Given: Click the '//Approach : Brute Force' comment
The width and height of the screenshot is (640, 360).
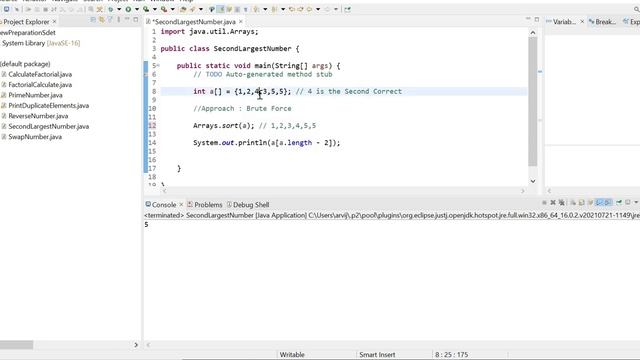Looking at the screenshot, I should pyautogui.click(x=242, y=109).
